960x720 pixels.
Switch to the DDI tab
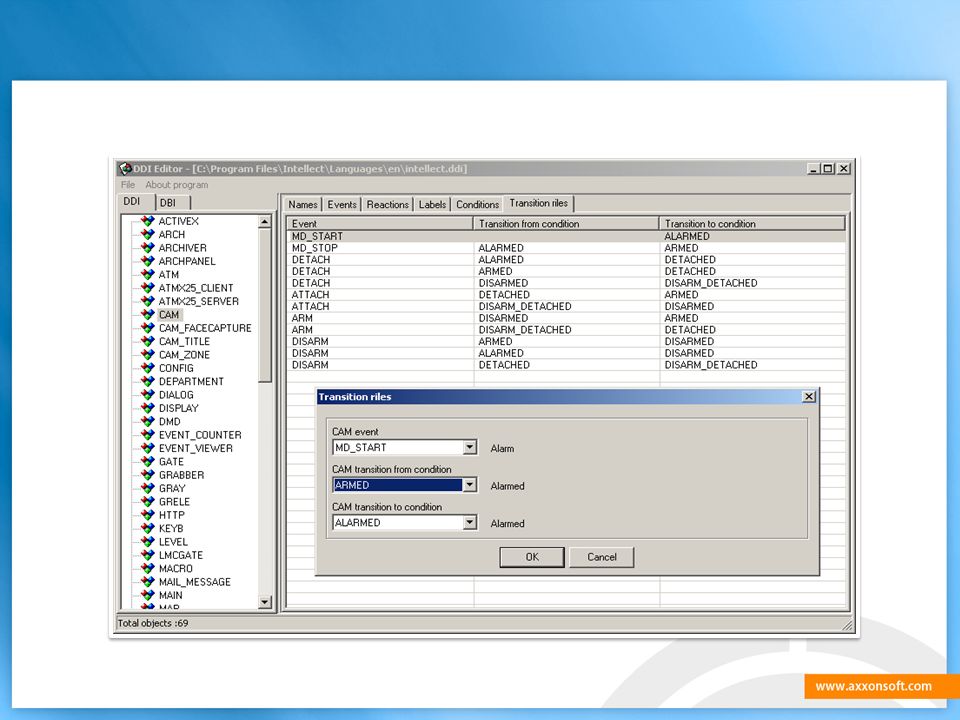click(x=132, y=201)
